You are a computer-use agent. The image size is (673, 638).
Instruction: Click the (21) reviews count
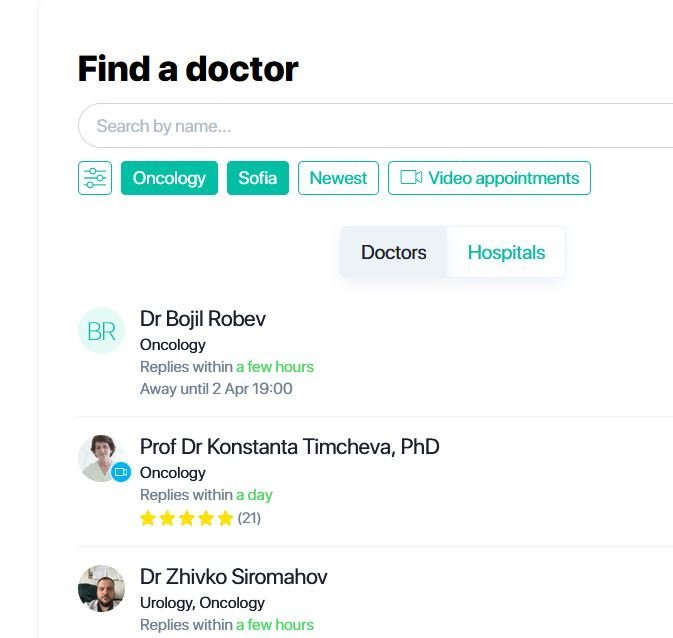249,518
